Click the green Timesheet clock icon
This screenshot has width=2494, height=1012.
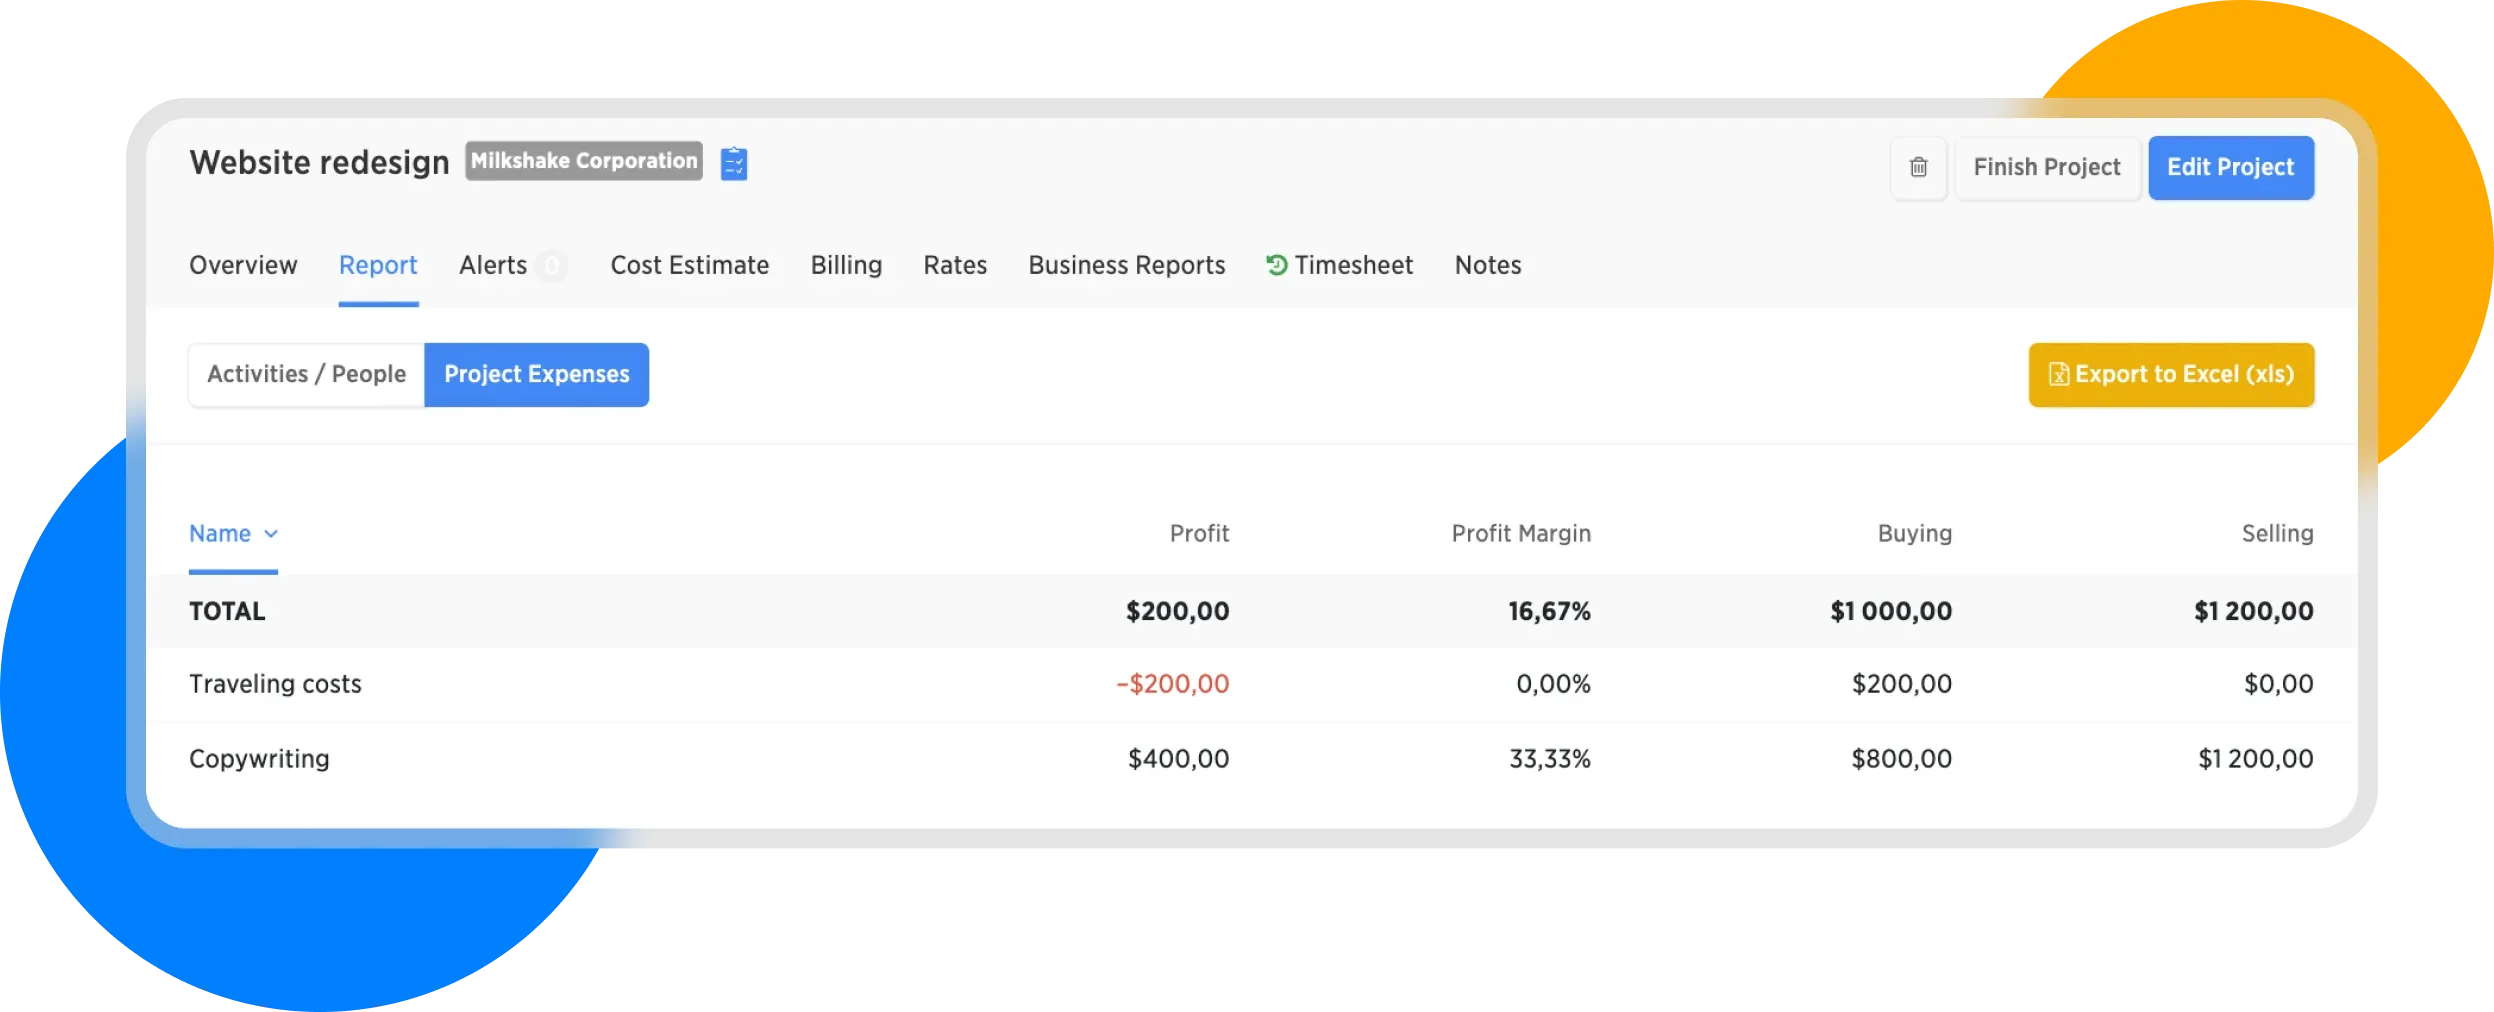[x=1276, y=265]
